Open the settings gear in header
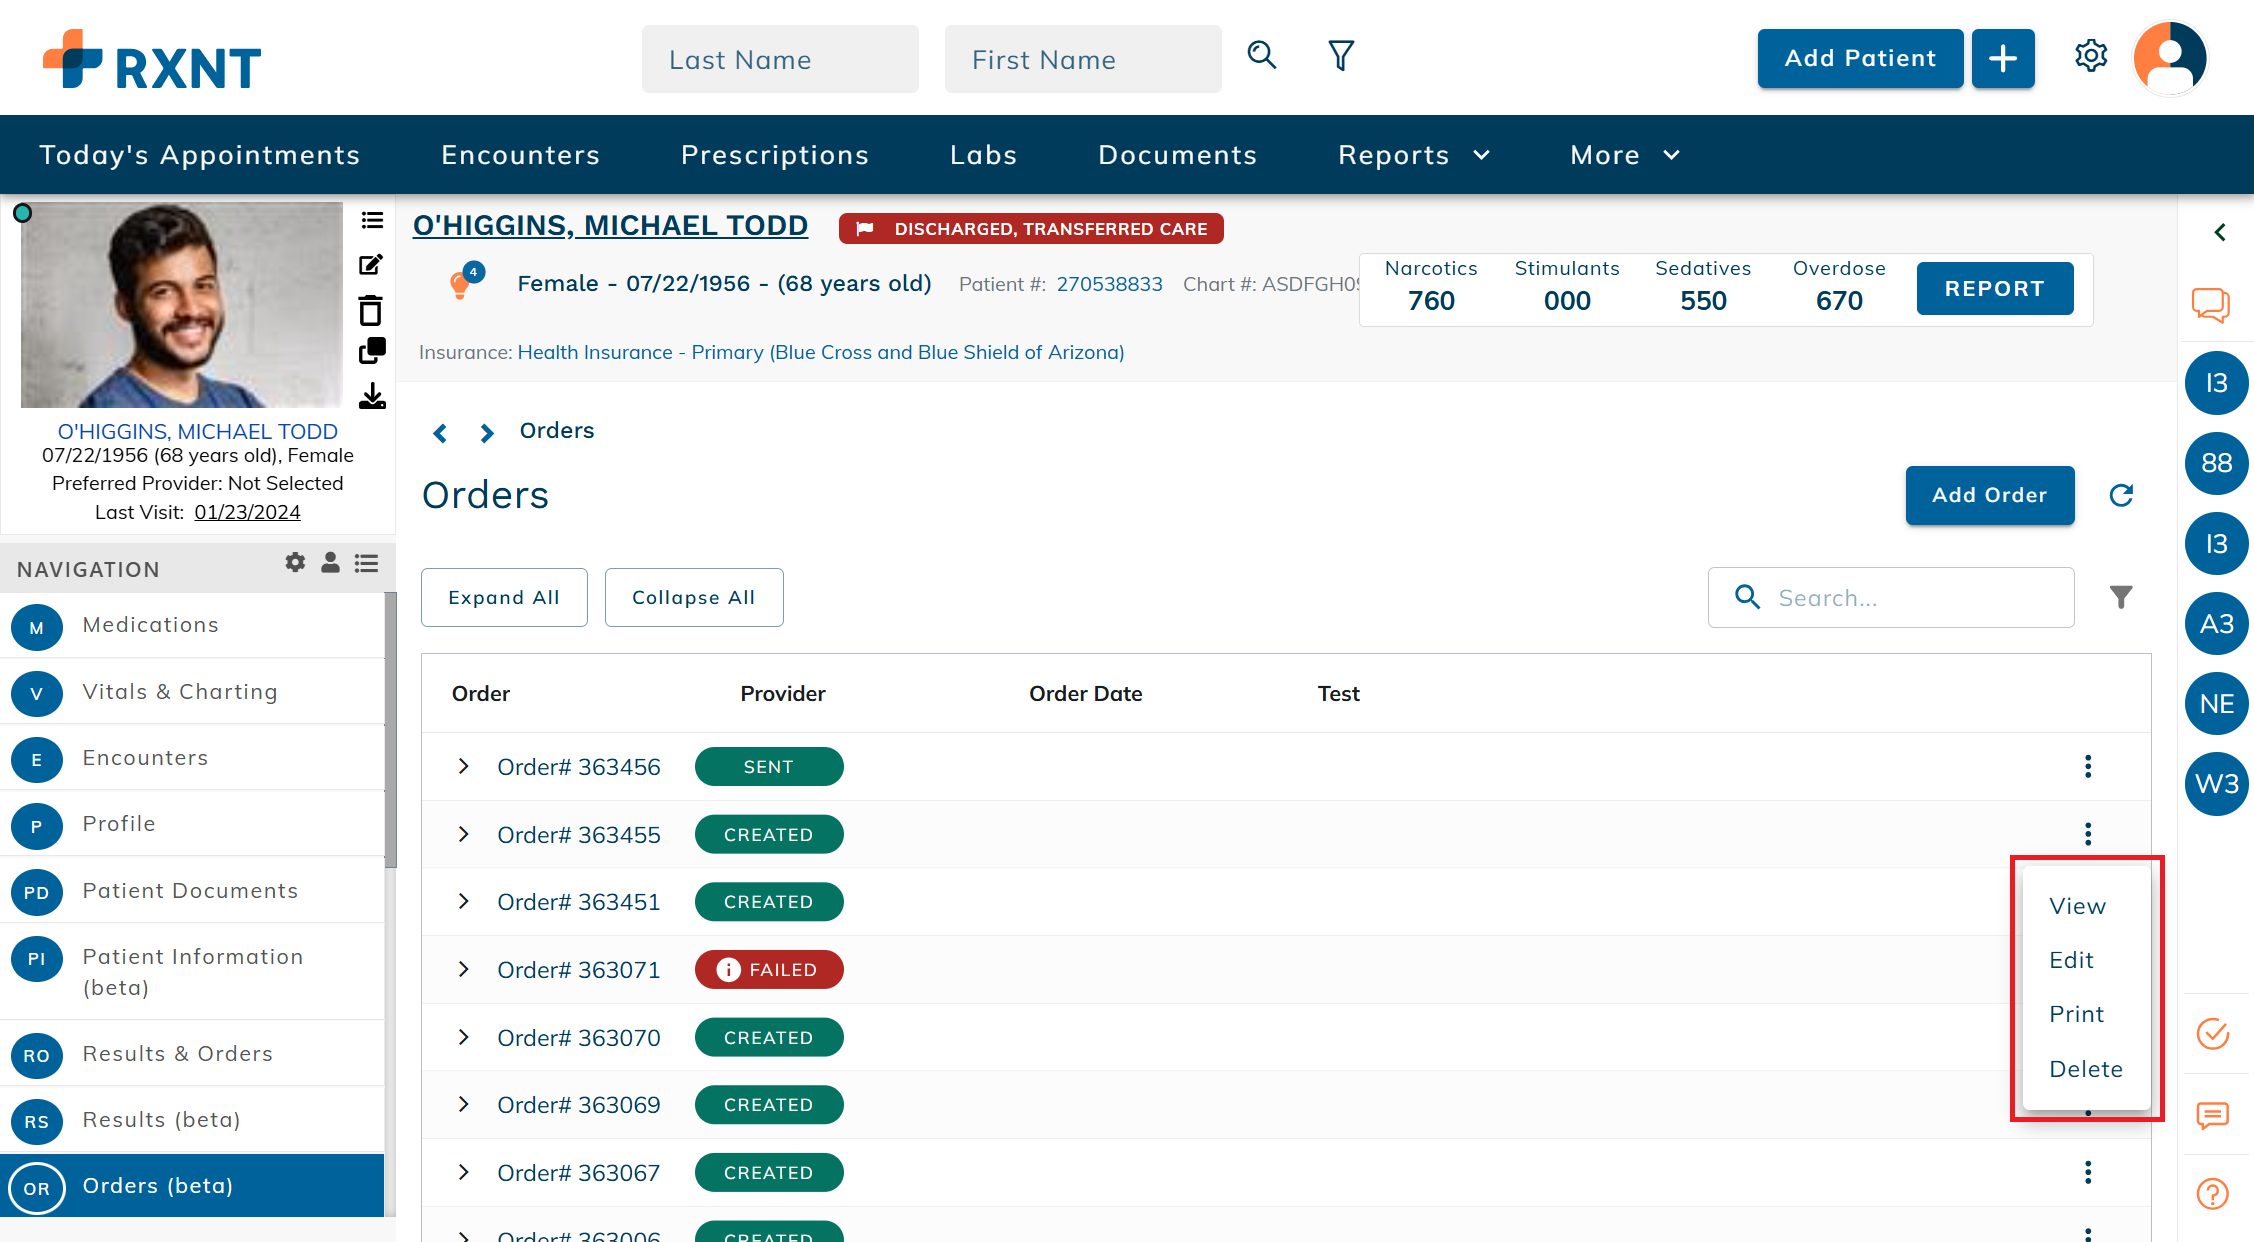 point(2091,57)
